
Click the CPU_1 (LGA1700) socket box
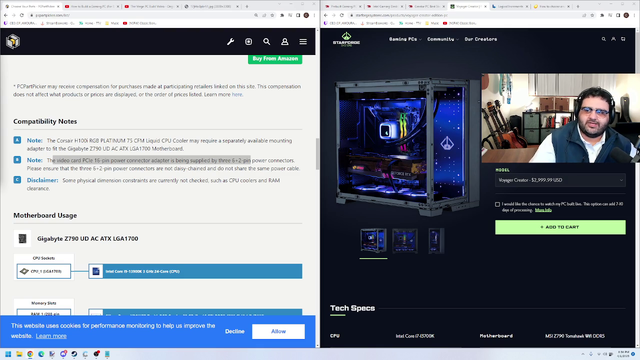tap(44, 271)
